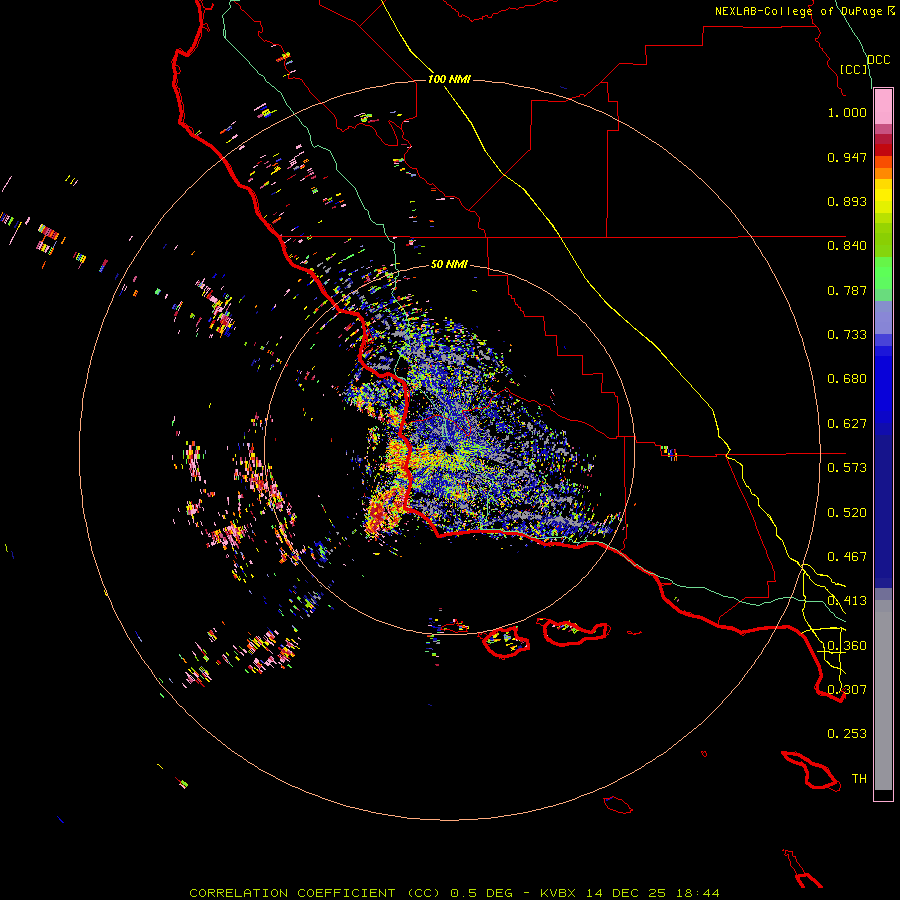Click the 0.627 scale value

coord(847,424)
